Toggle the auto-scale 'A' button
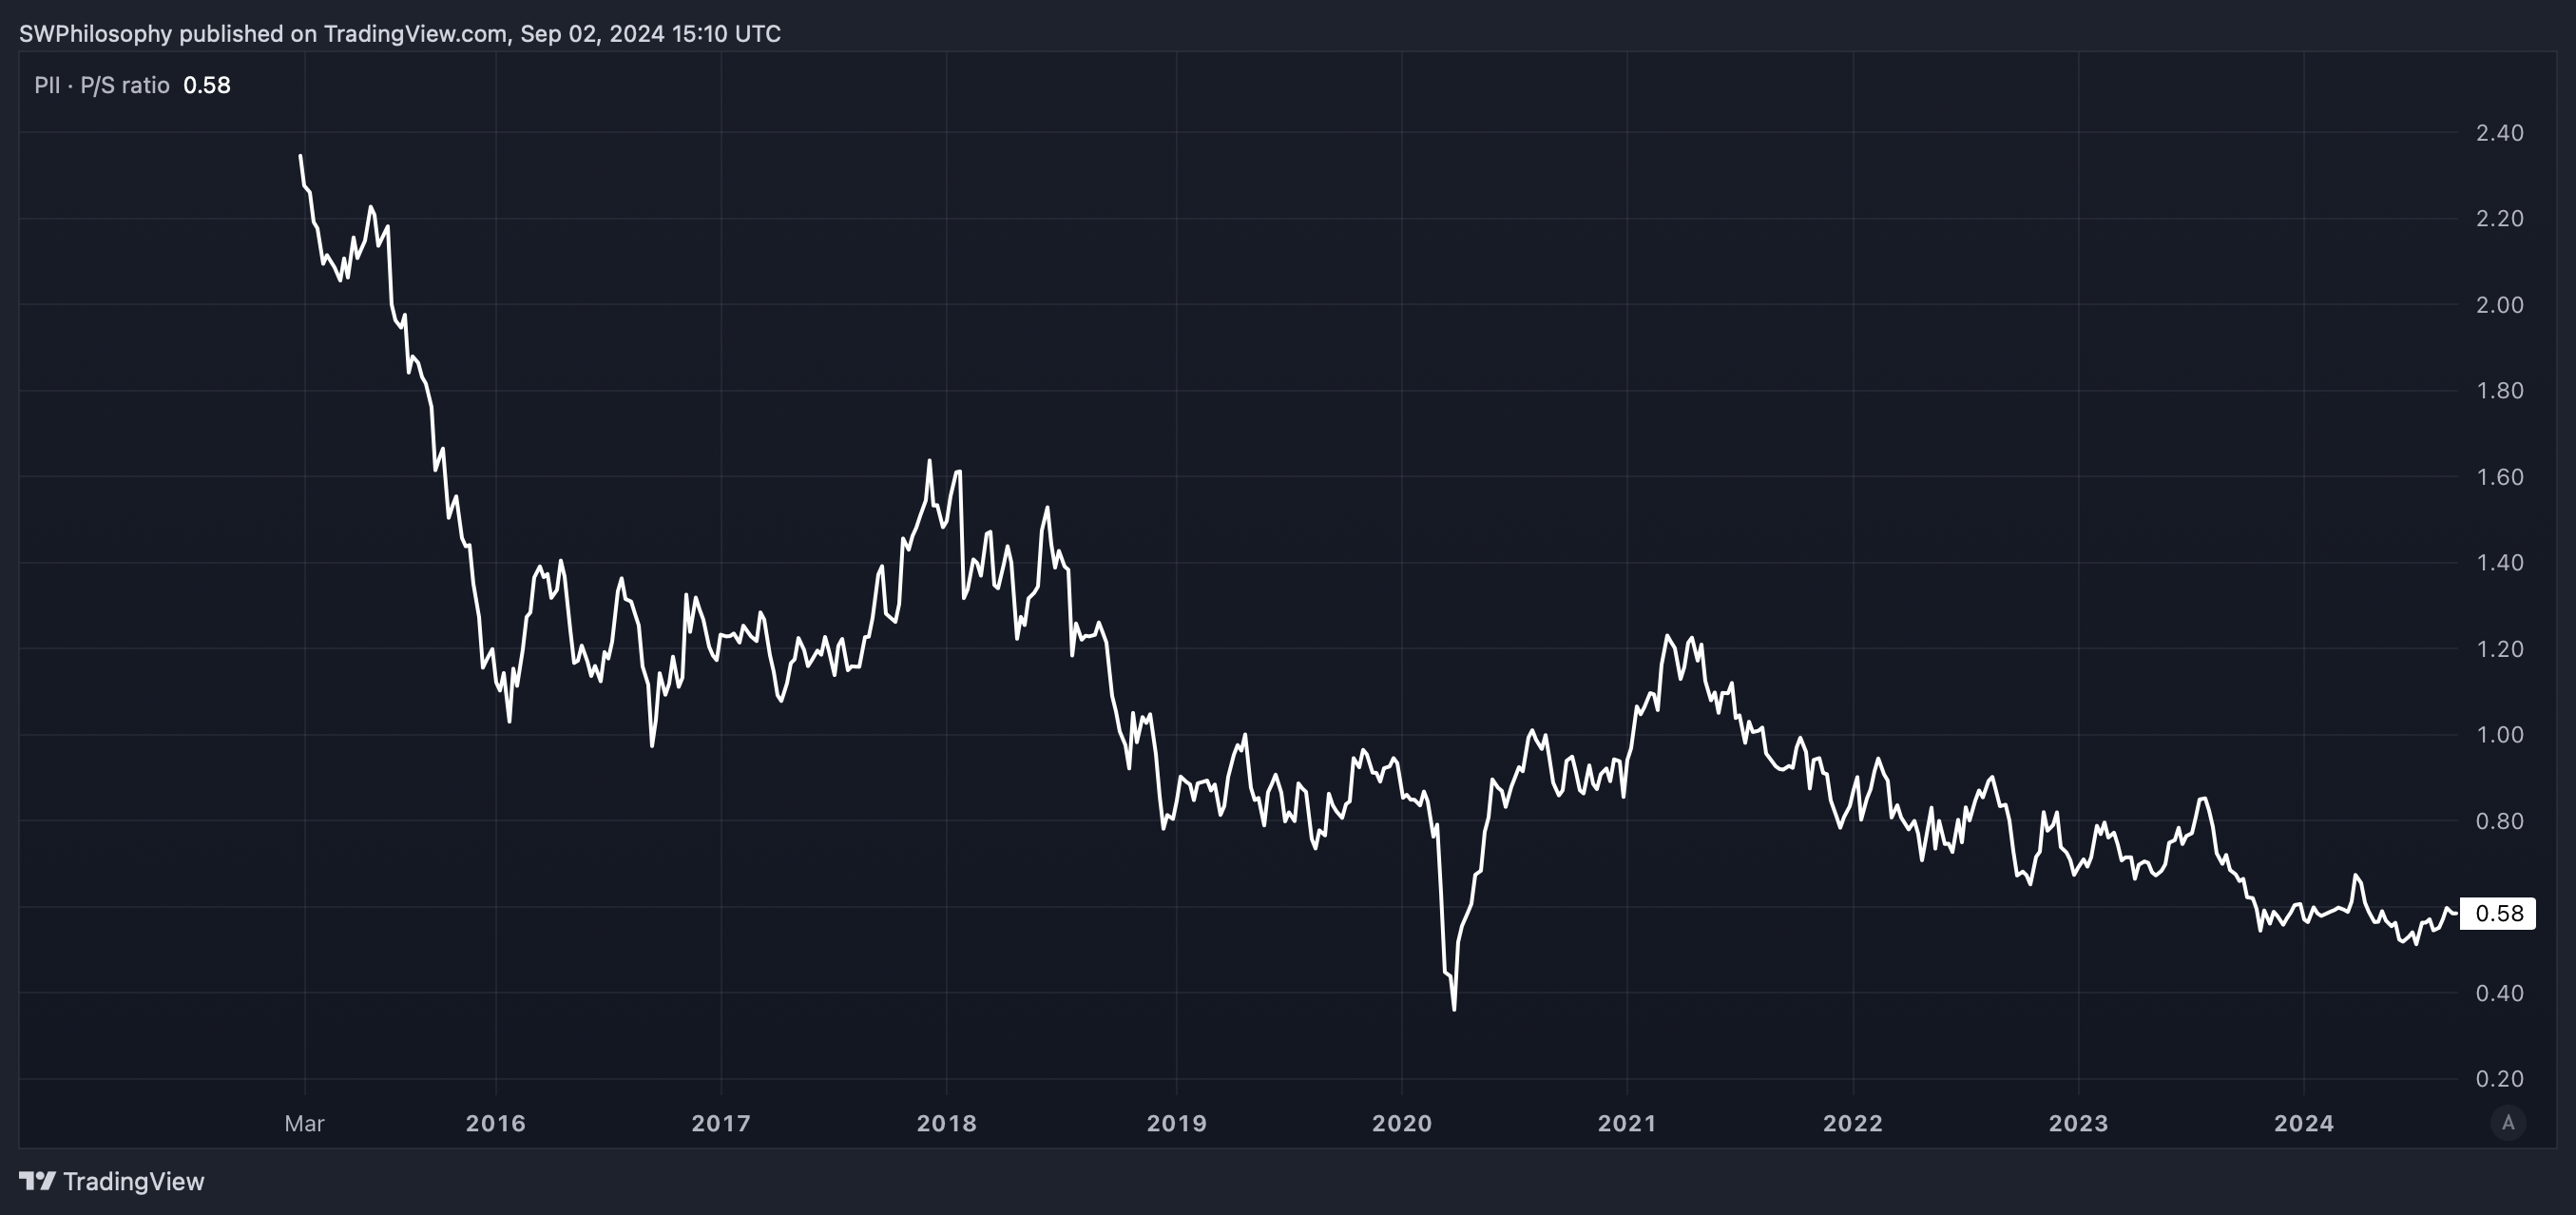Image resolution: width=2576 pixels, height=1215 pixels. (x=2507, y=1123)
